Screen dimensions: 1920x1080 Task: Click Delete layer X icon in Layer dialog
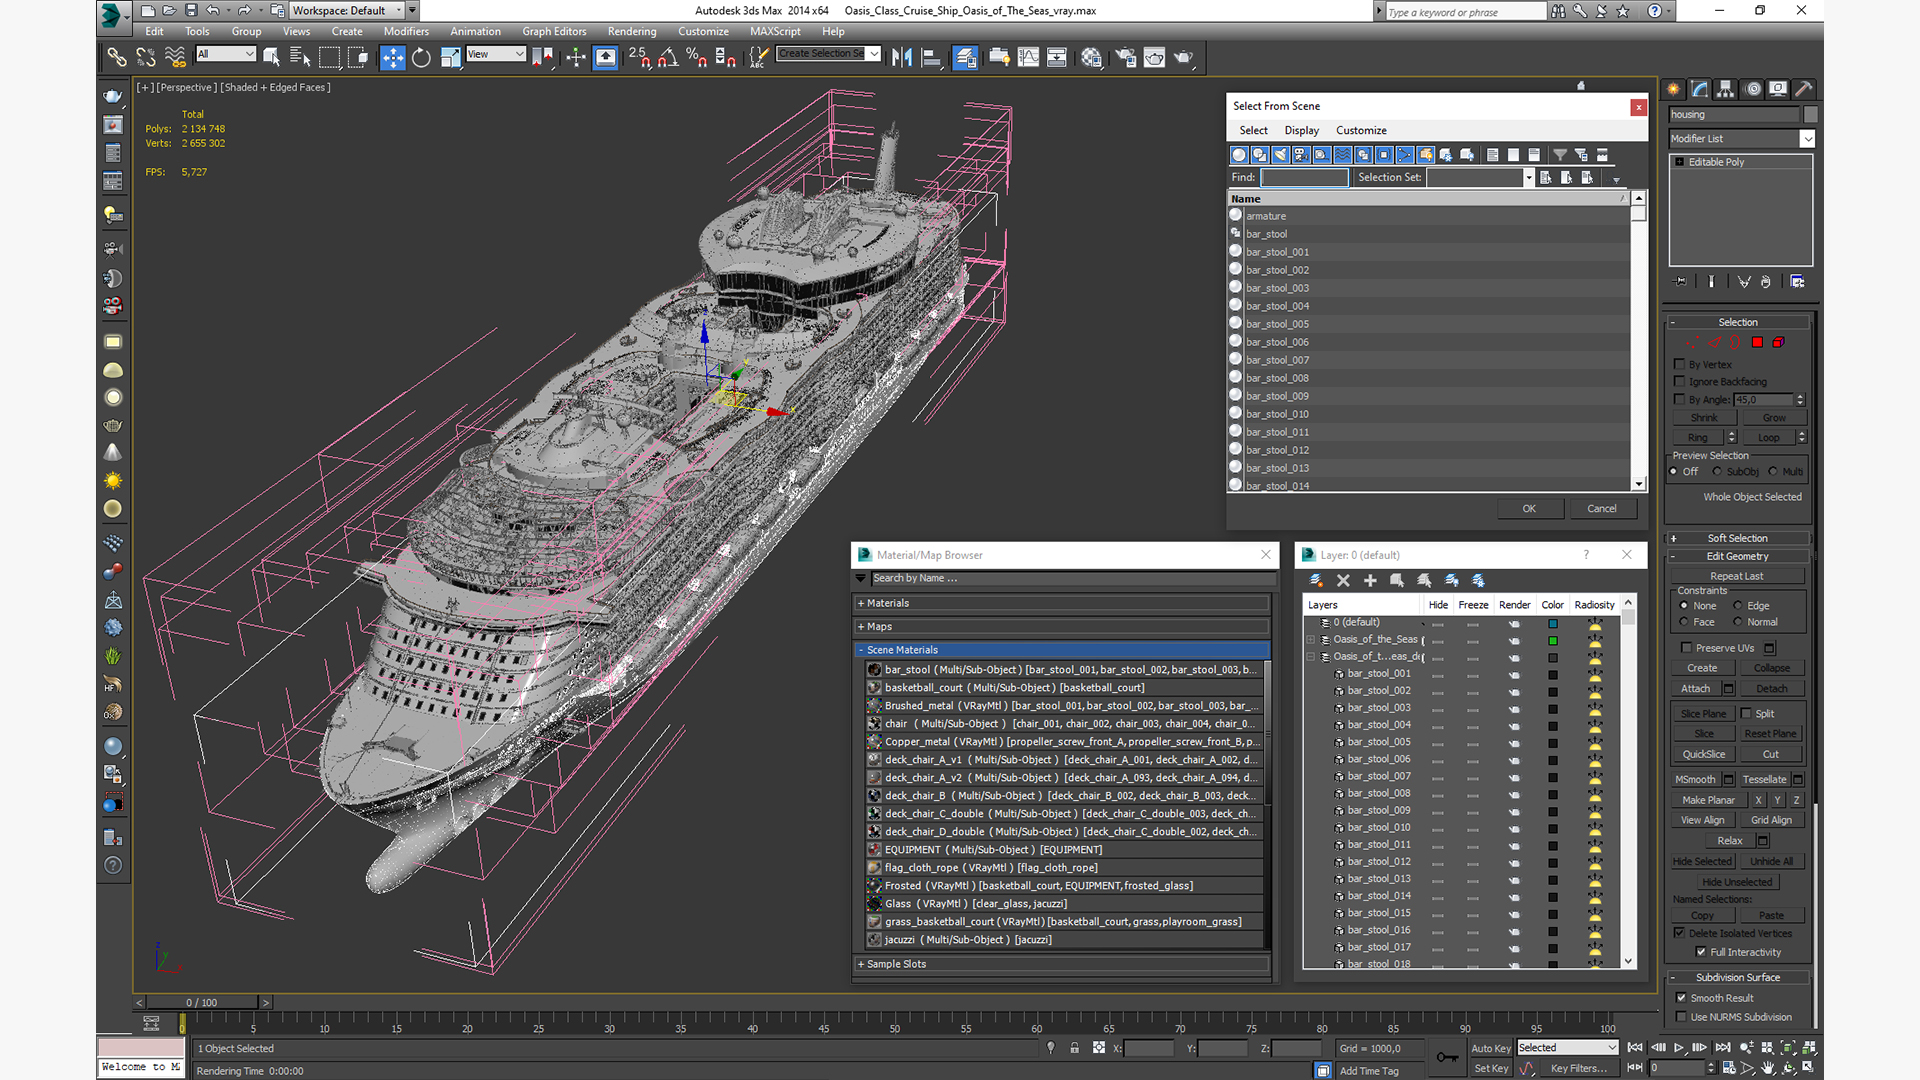point(1343,580)
